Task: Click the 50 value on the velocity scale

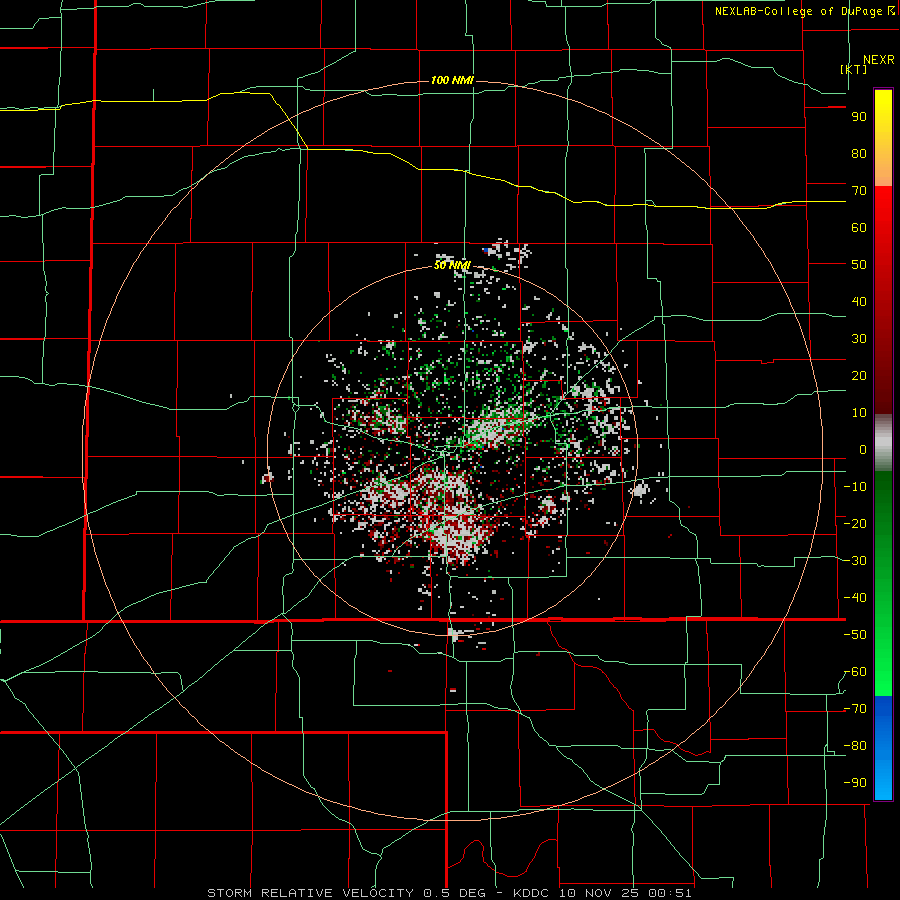Action: (859, 265)
